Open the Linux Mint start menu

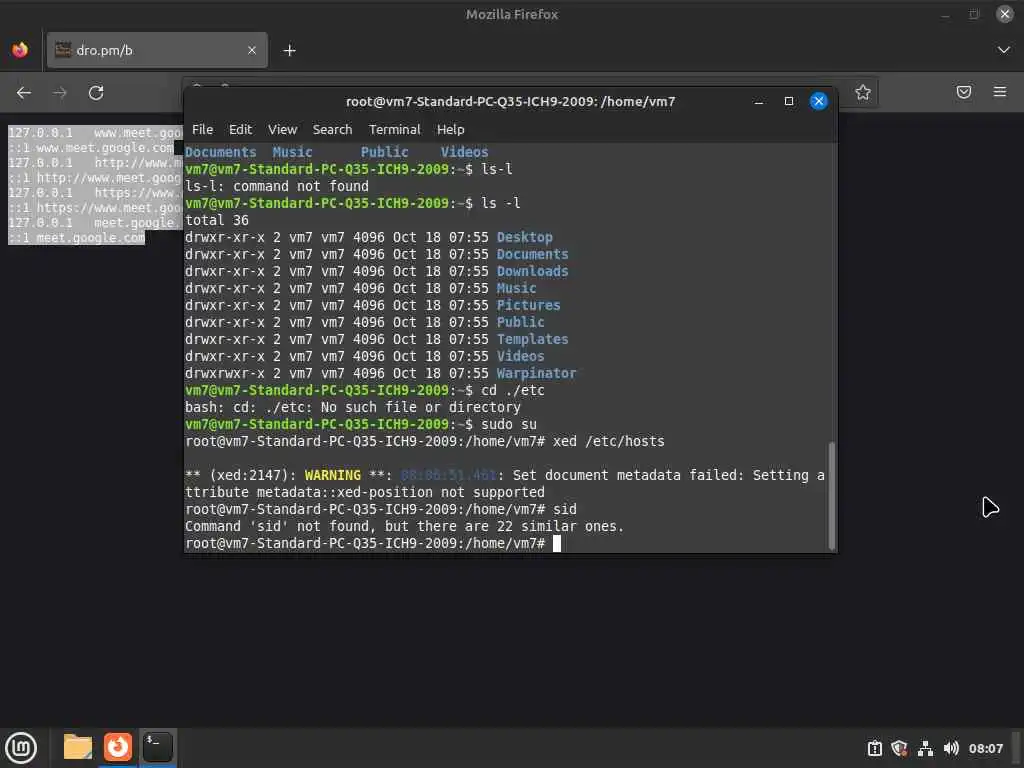(x=20, y=748)
